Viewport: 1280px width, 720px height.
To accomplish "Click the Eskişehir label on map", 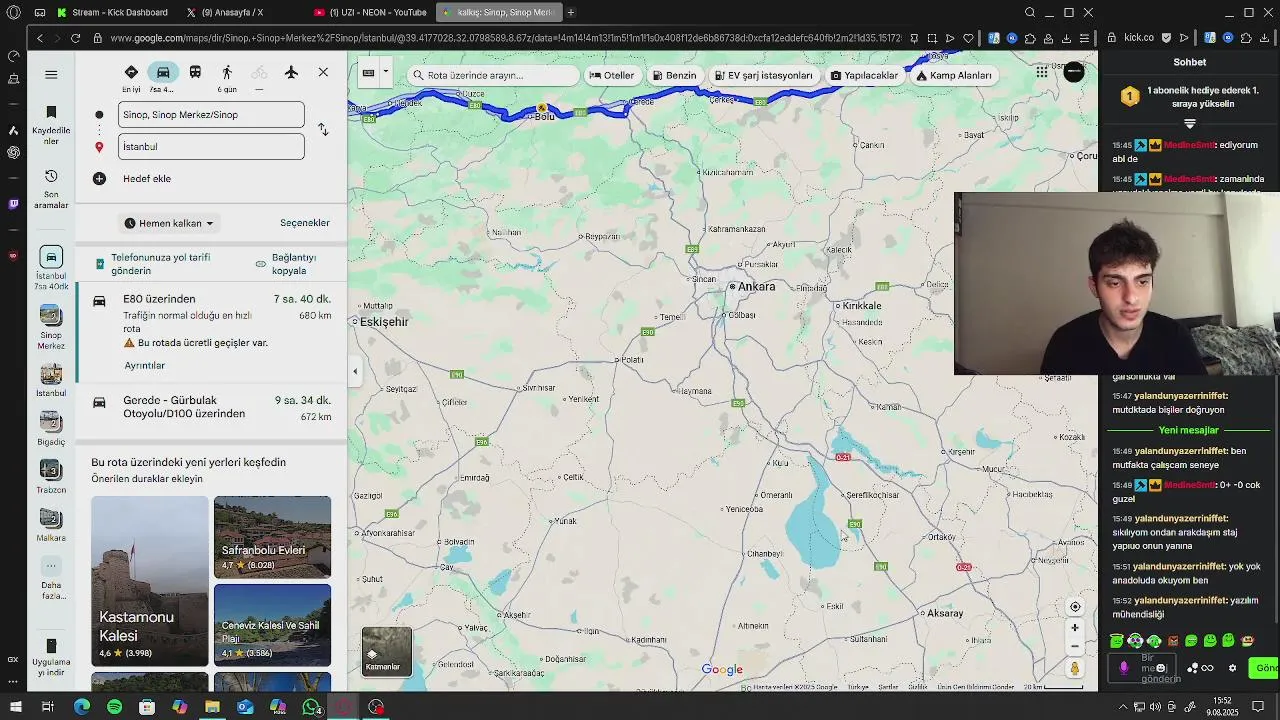I will pos(384,322).
